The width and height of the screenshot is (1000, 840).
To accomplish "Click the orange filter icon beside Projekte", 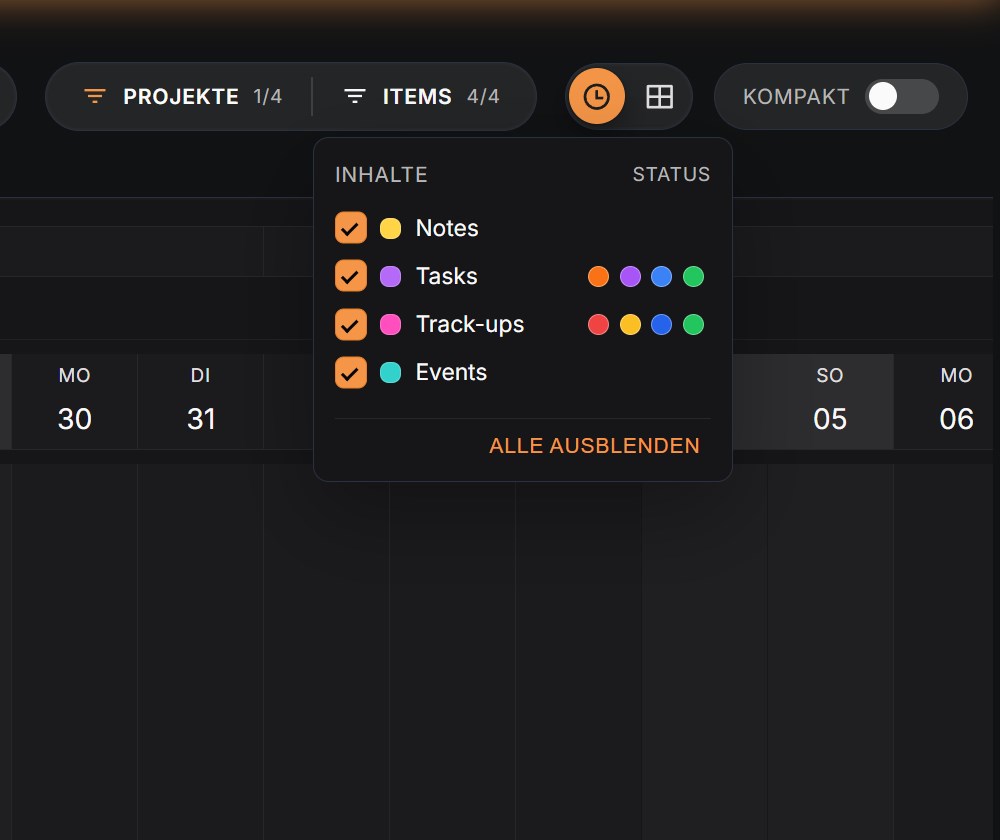I will (x=95, y=96).
